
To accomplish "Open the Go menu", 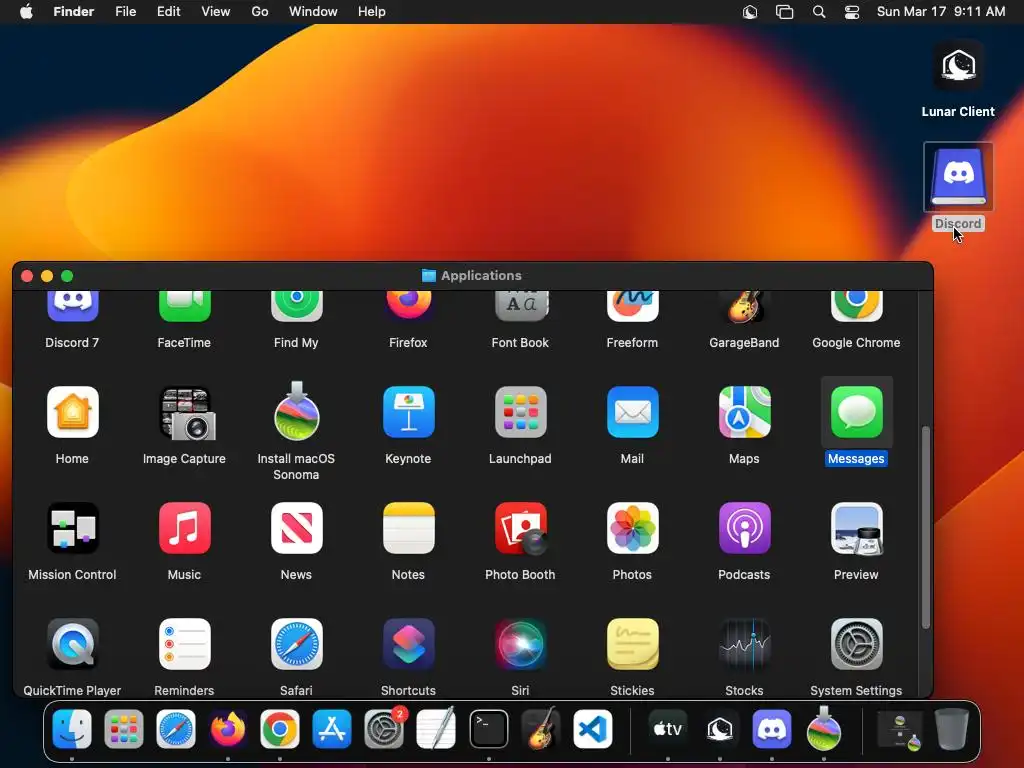I will [260, 12].
